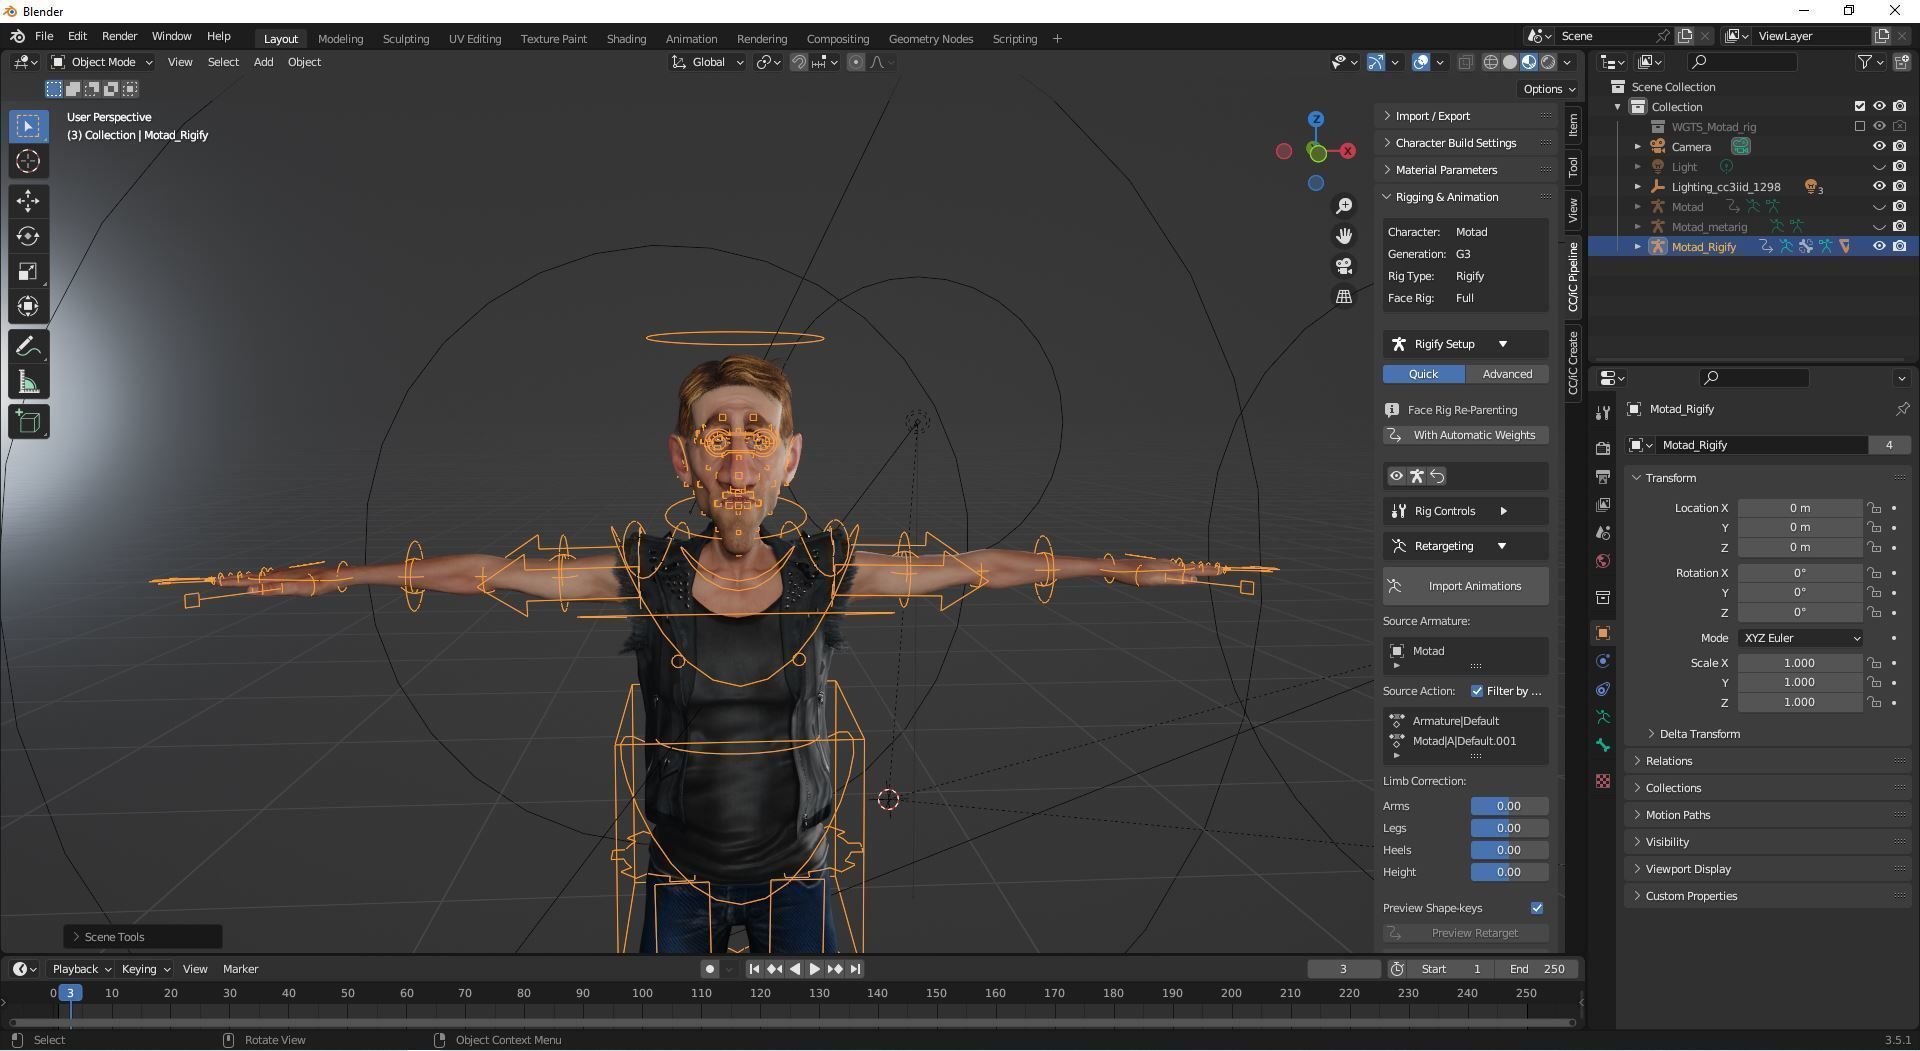Screen dimensions: 1920x1051
Task: Open Render properties tab icon
Action: (1603, 448)
